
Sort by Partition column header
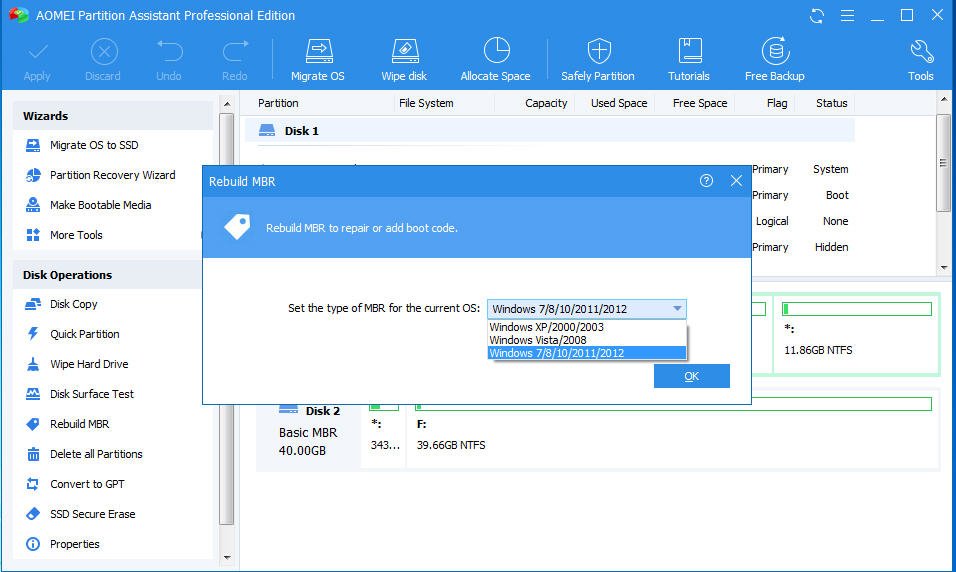point(278,103)
